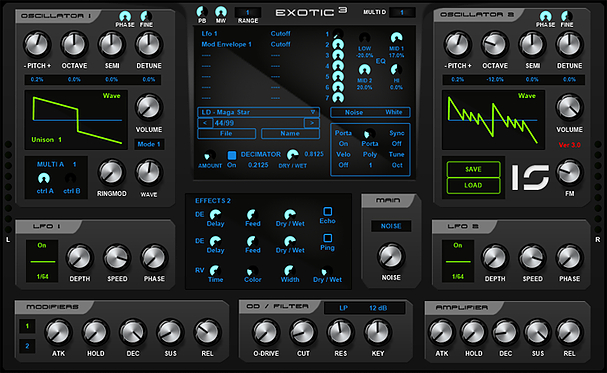
Task: Click the main NOISE knob
Action: click(391, 257)
